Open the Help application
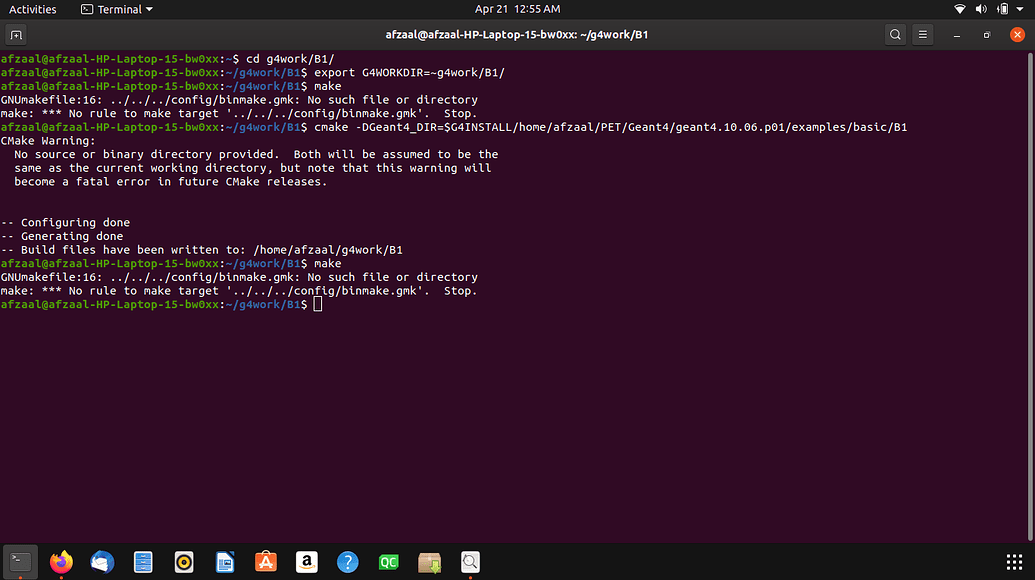1035x580 pixels. pos(348,562)
